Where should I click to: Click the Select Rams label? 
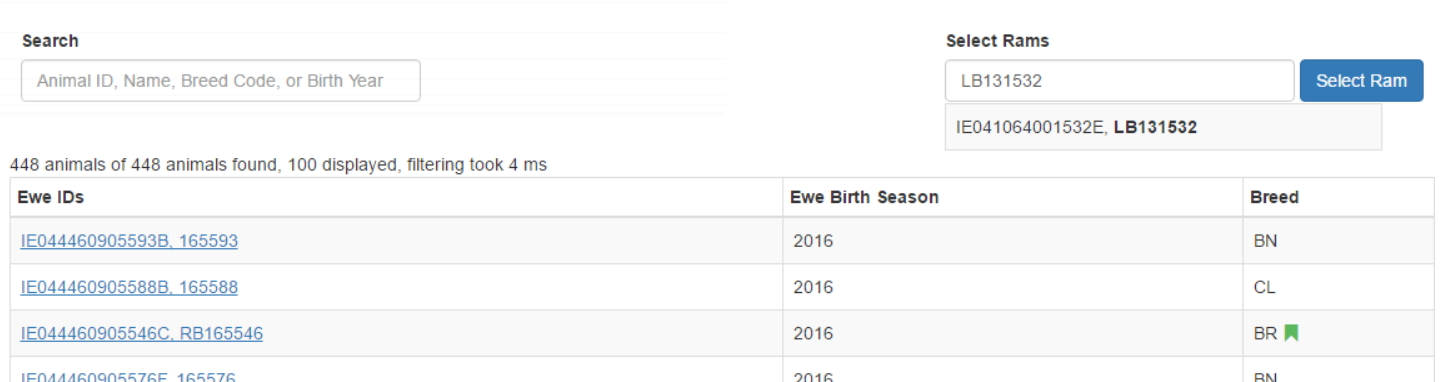[x=997, y=41]
